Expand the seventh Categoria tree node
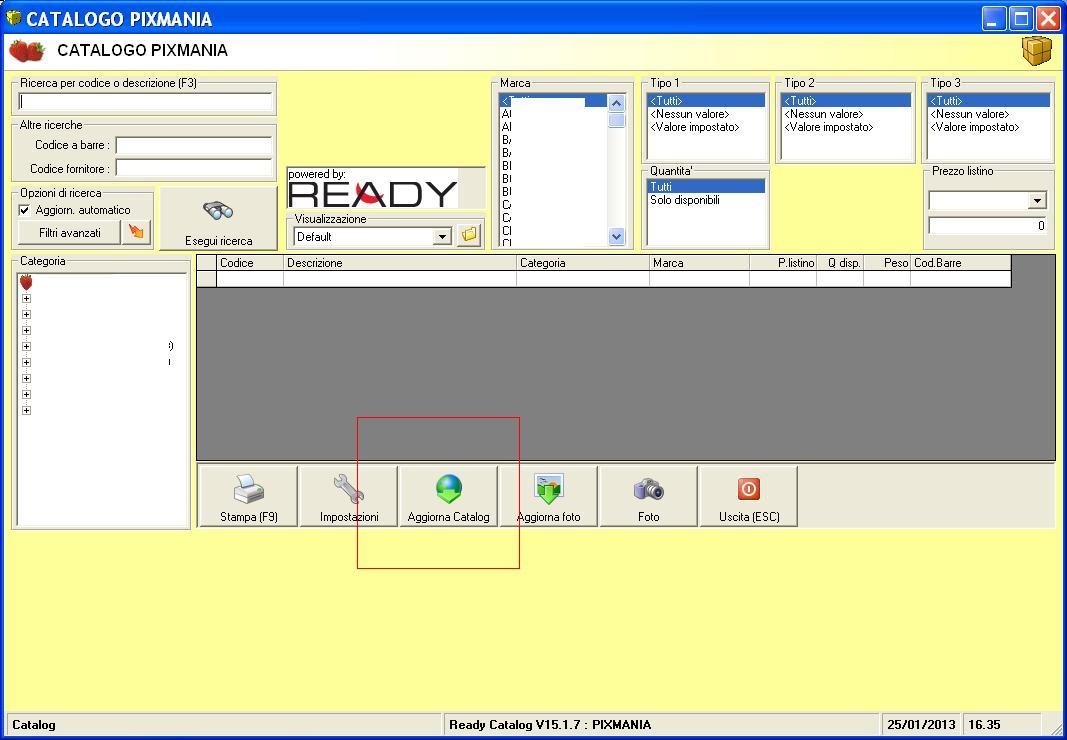Screen dimensions: 1067x740 [x=27, y=394]
